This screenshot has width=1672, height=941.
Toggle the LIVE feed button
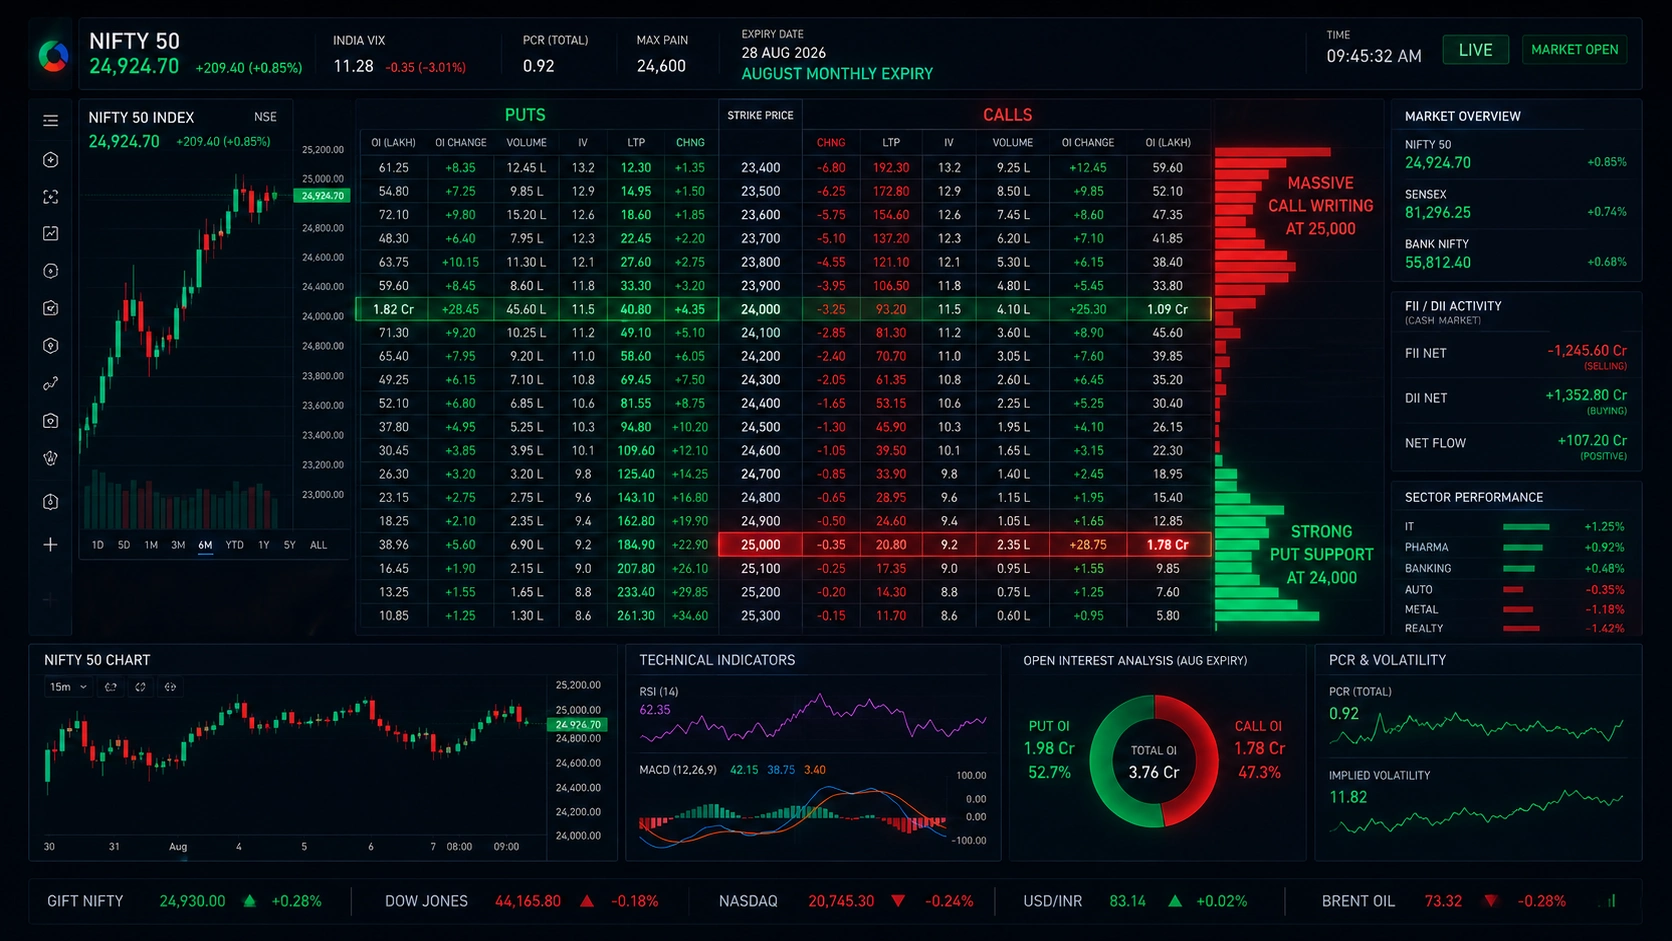(1475, 50)
